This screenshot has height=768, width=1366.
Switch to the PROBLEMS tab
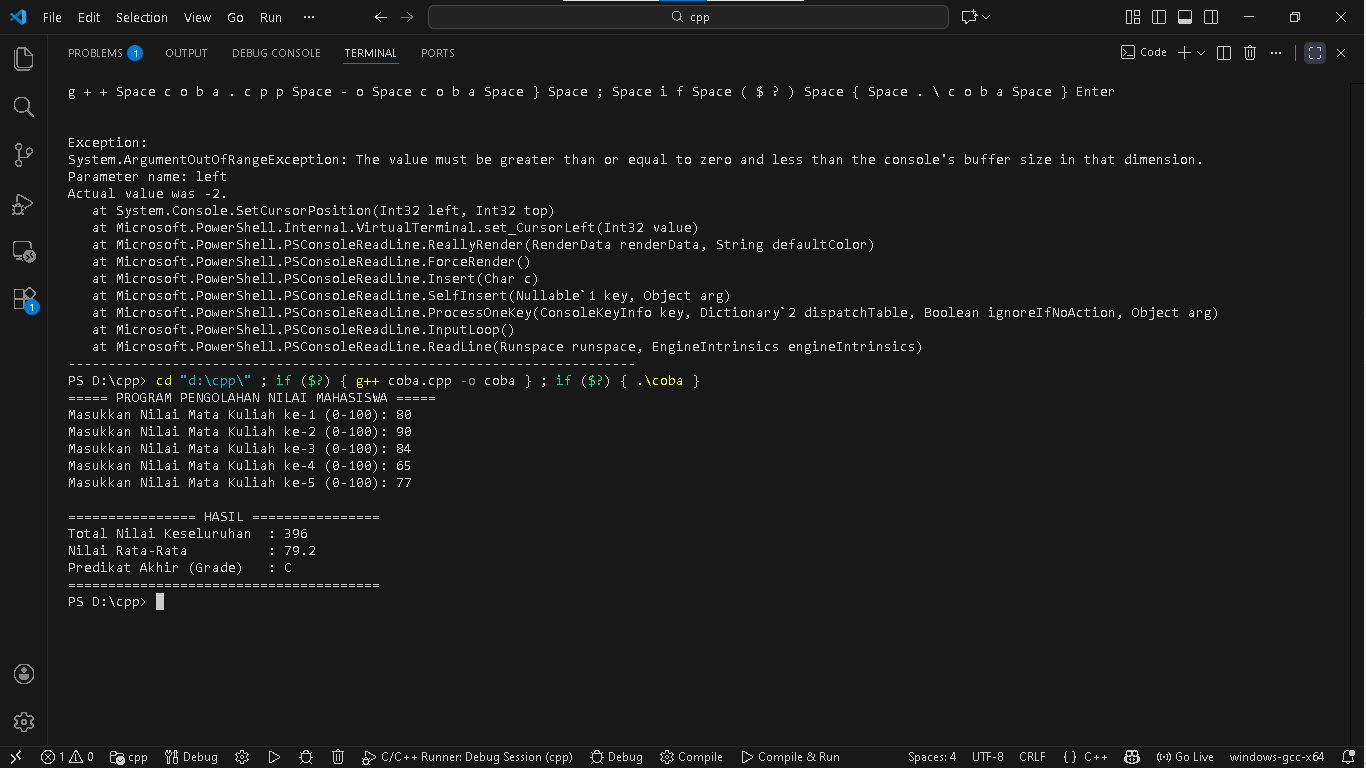coord(105,53)
